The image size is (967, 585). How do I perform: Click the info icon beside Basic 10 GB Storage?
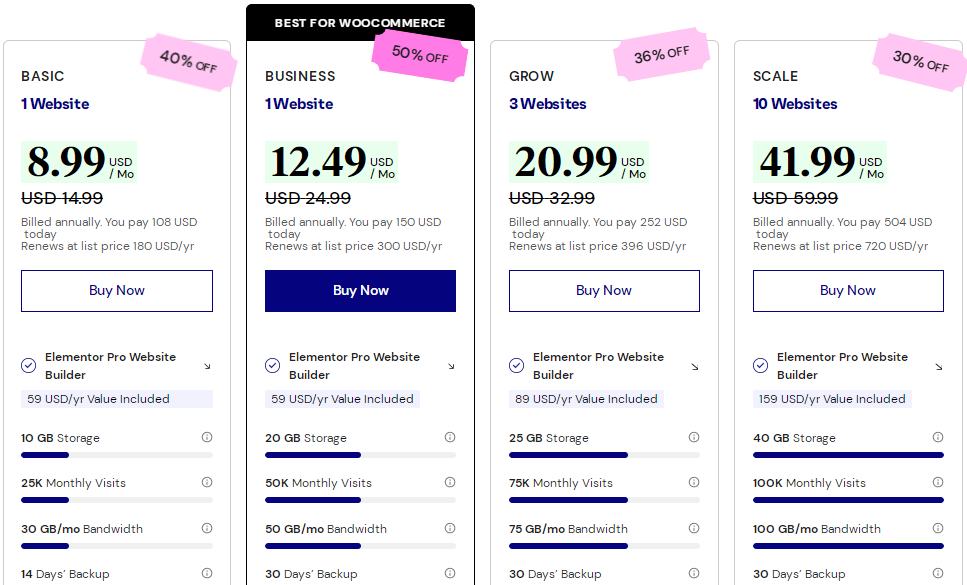click(206, 437)
